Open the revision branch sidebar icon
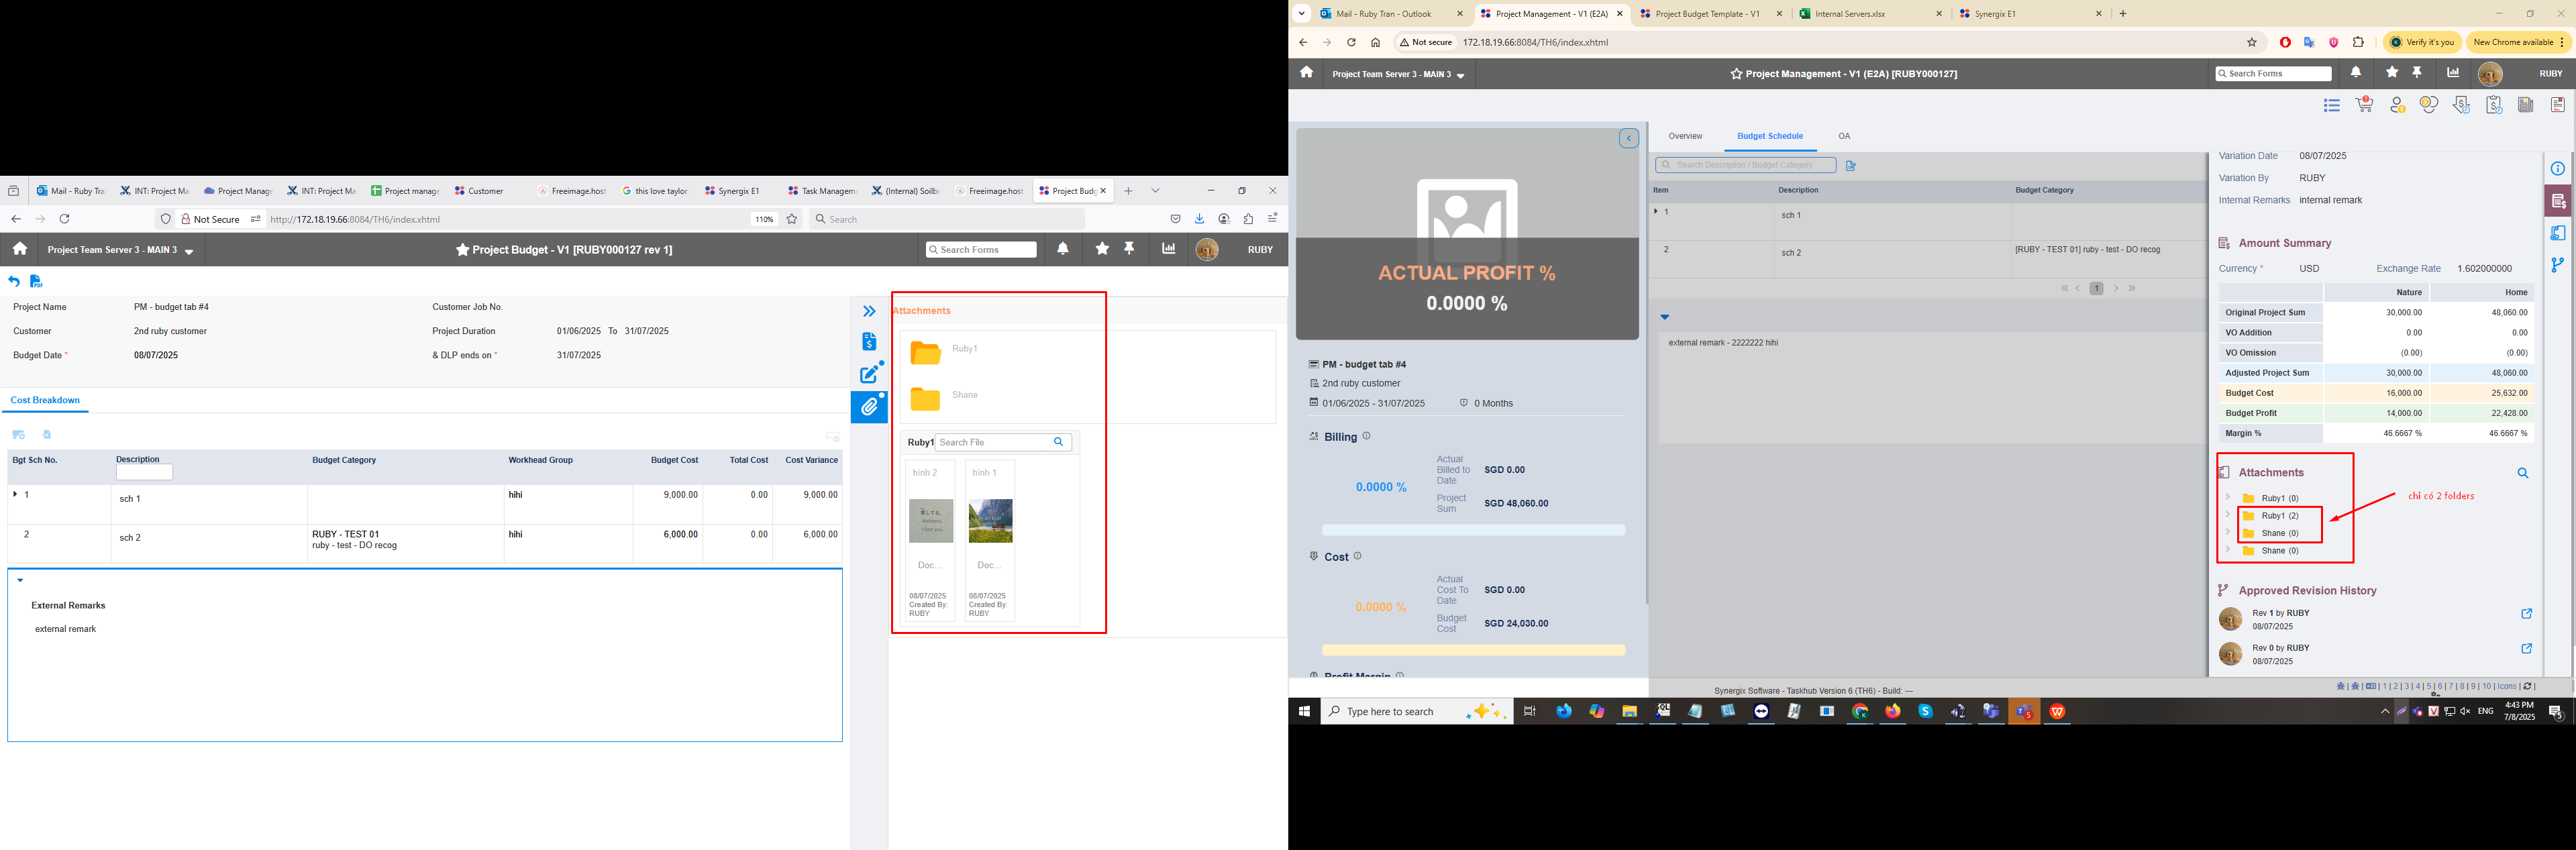The width and height of the screenshot is (2576, 850). pos(2557,265)
